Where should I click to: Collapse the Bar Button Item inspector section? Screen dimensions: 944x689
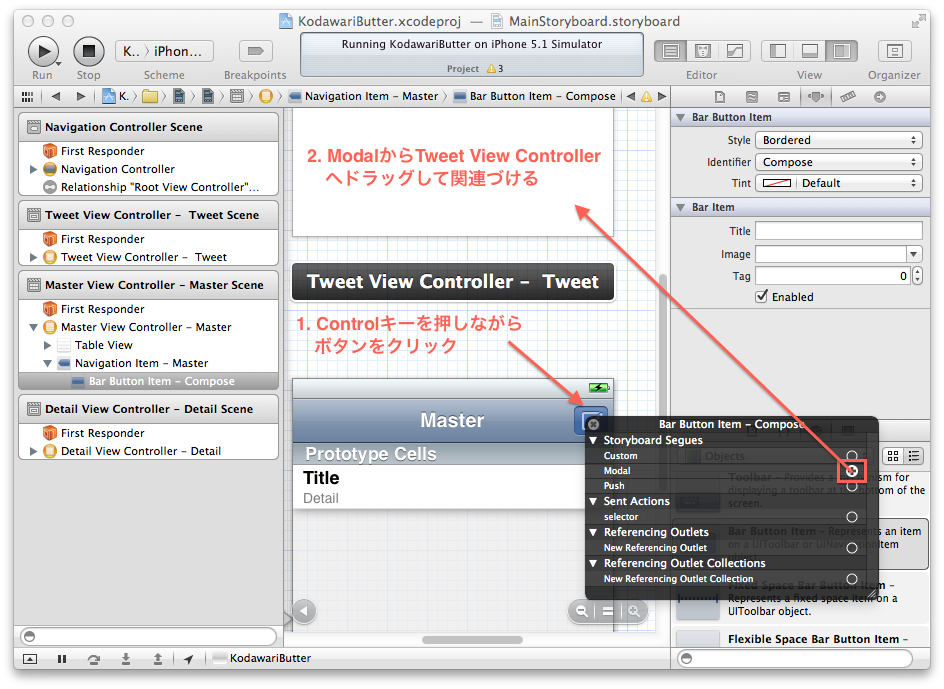[x=681, y=117]
